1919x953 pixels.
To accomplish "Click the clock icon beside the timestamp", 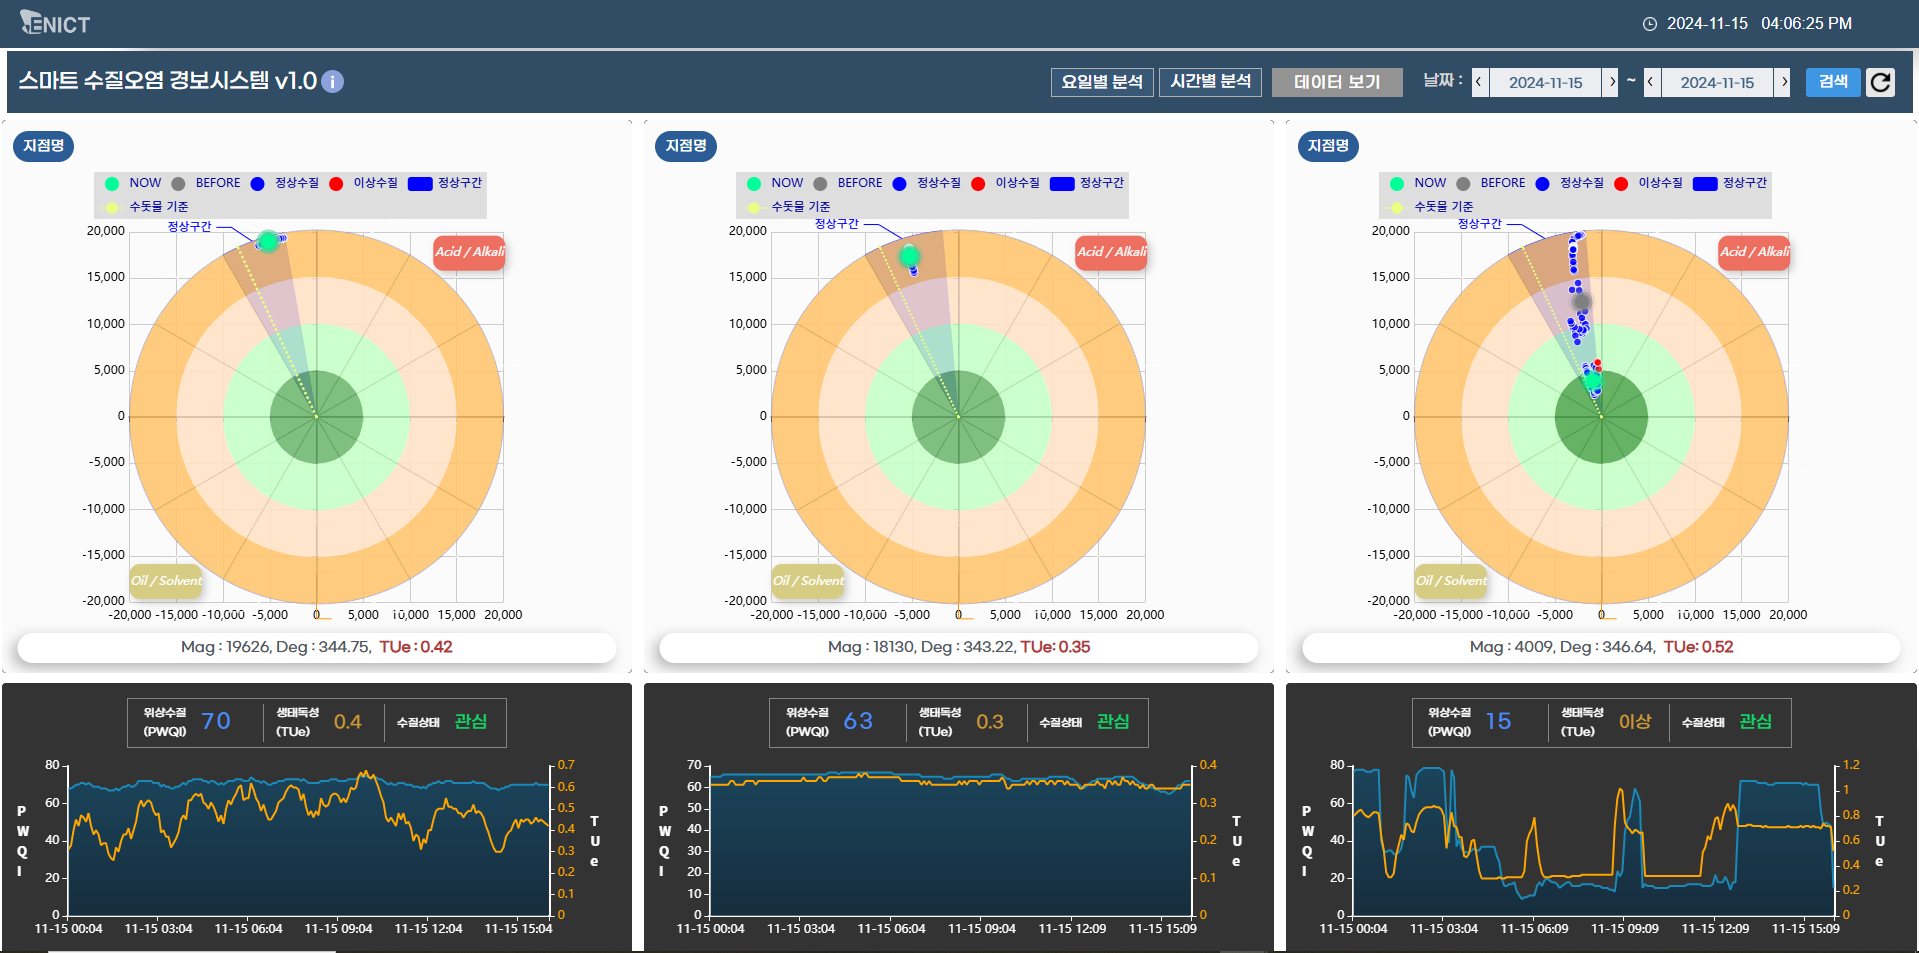I will (x=1649, y=24).
